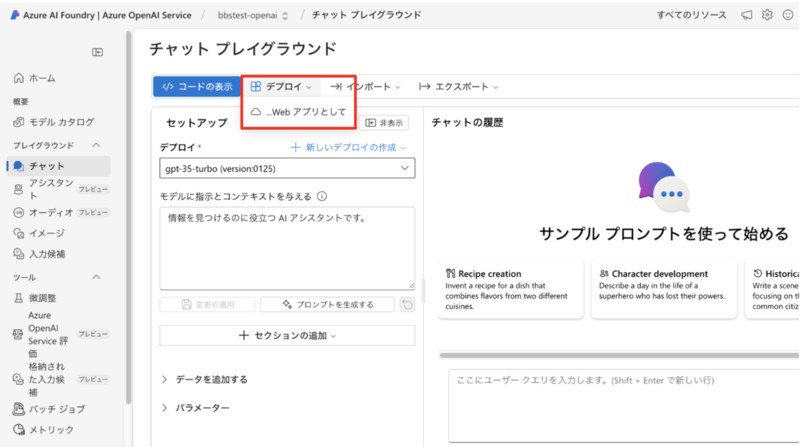Click the 非表示 button in setup panel
This screenshot has width=800, height=447.
tap(384, 123)
